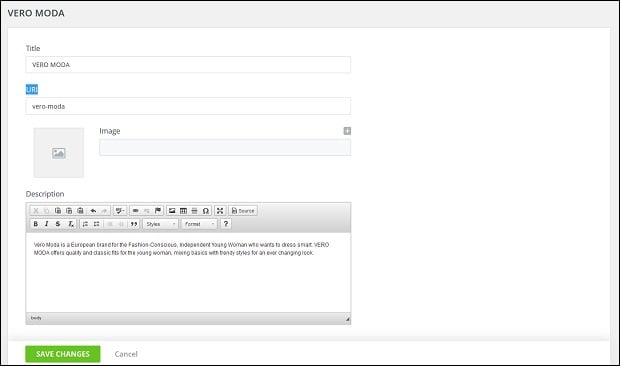Image resolution: width=620 pixels, height=366 pixels.
Task: Open the Styles dropdown
Action: tap(161, 224)
